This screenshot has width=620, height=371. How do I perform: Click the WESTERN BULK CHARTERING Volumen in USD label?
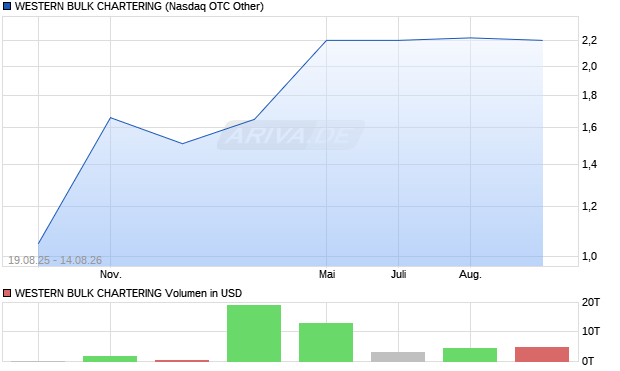point(128,293)
